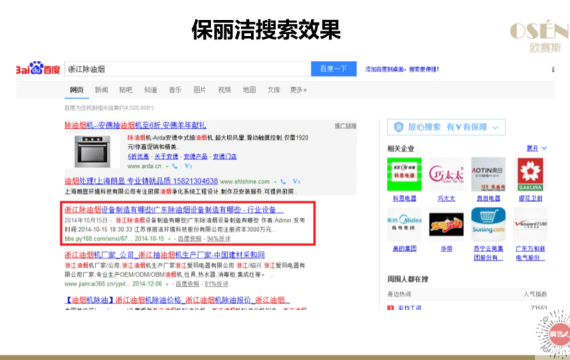Switch to the 音乐 tab
Screen dimensions: 570x360
coord(175,90)
